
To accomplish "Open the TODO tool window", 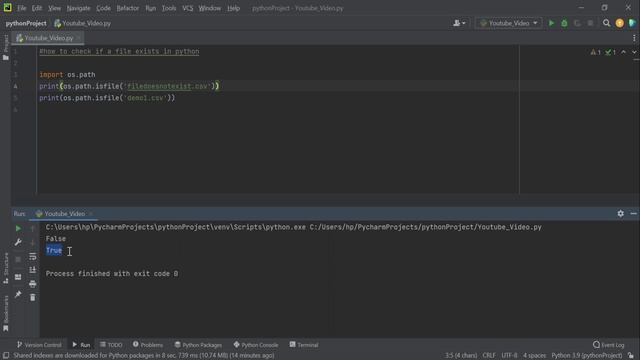I will click(111, 345).
